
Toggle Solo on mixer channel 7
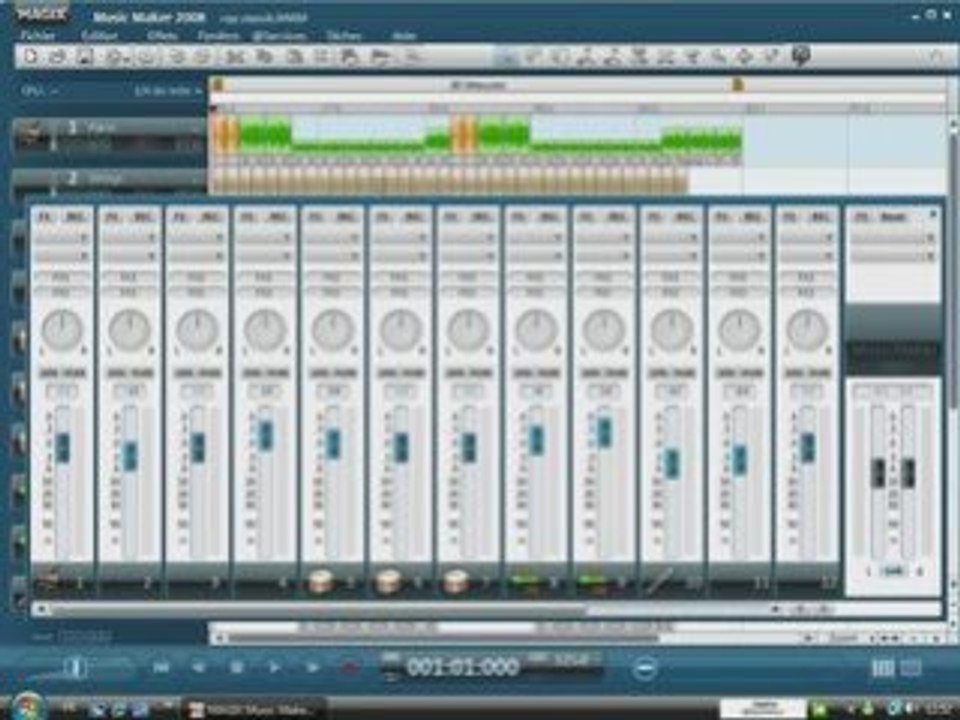(x=455, y=373)
